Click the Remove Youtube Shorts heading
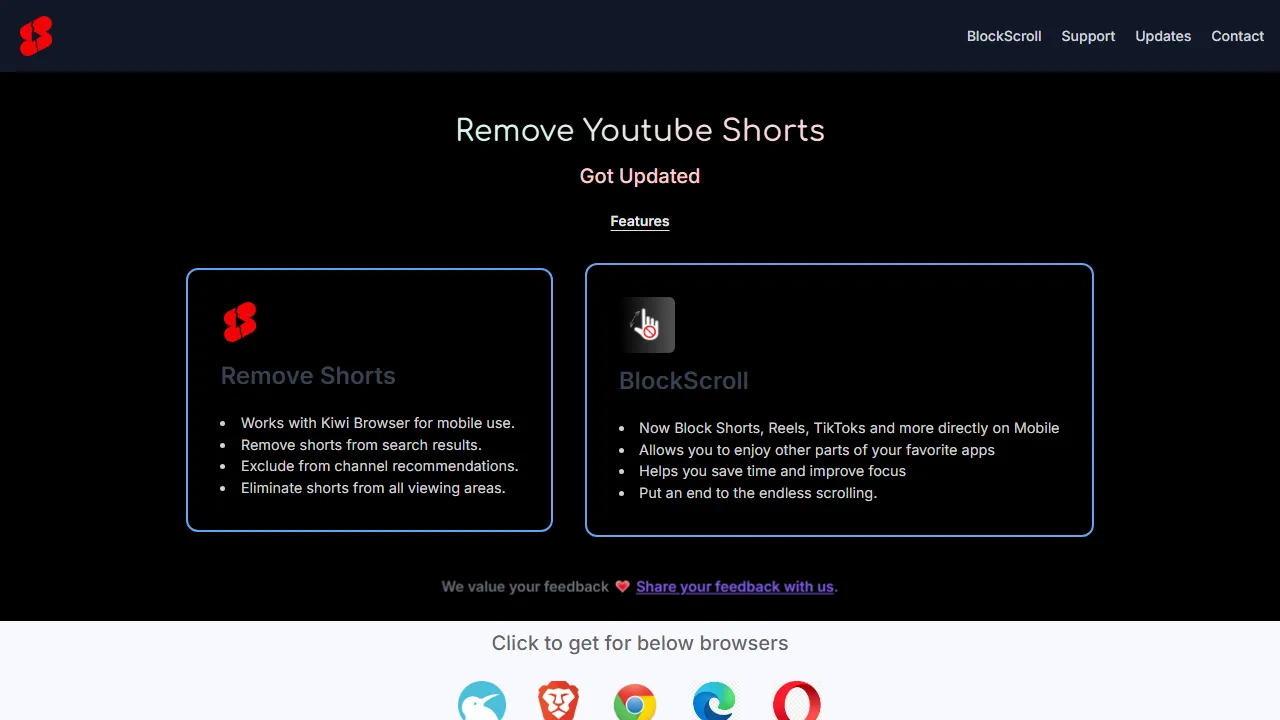The height and width of the screenshot is (720, 1280). [640, 130]
